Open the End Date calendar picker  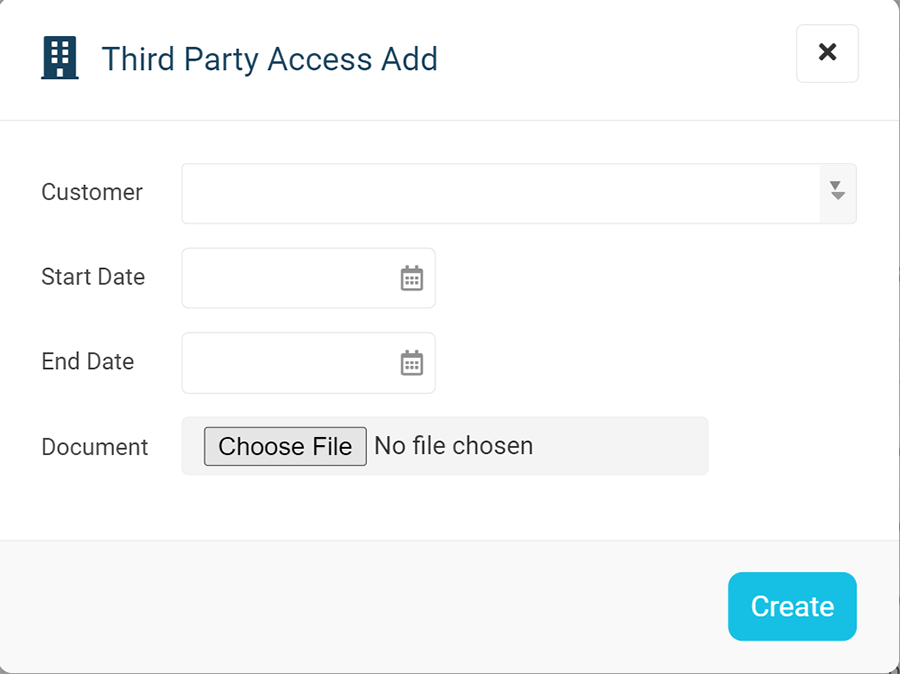pos(412,363)
